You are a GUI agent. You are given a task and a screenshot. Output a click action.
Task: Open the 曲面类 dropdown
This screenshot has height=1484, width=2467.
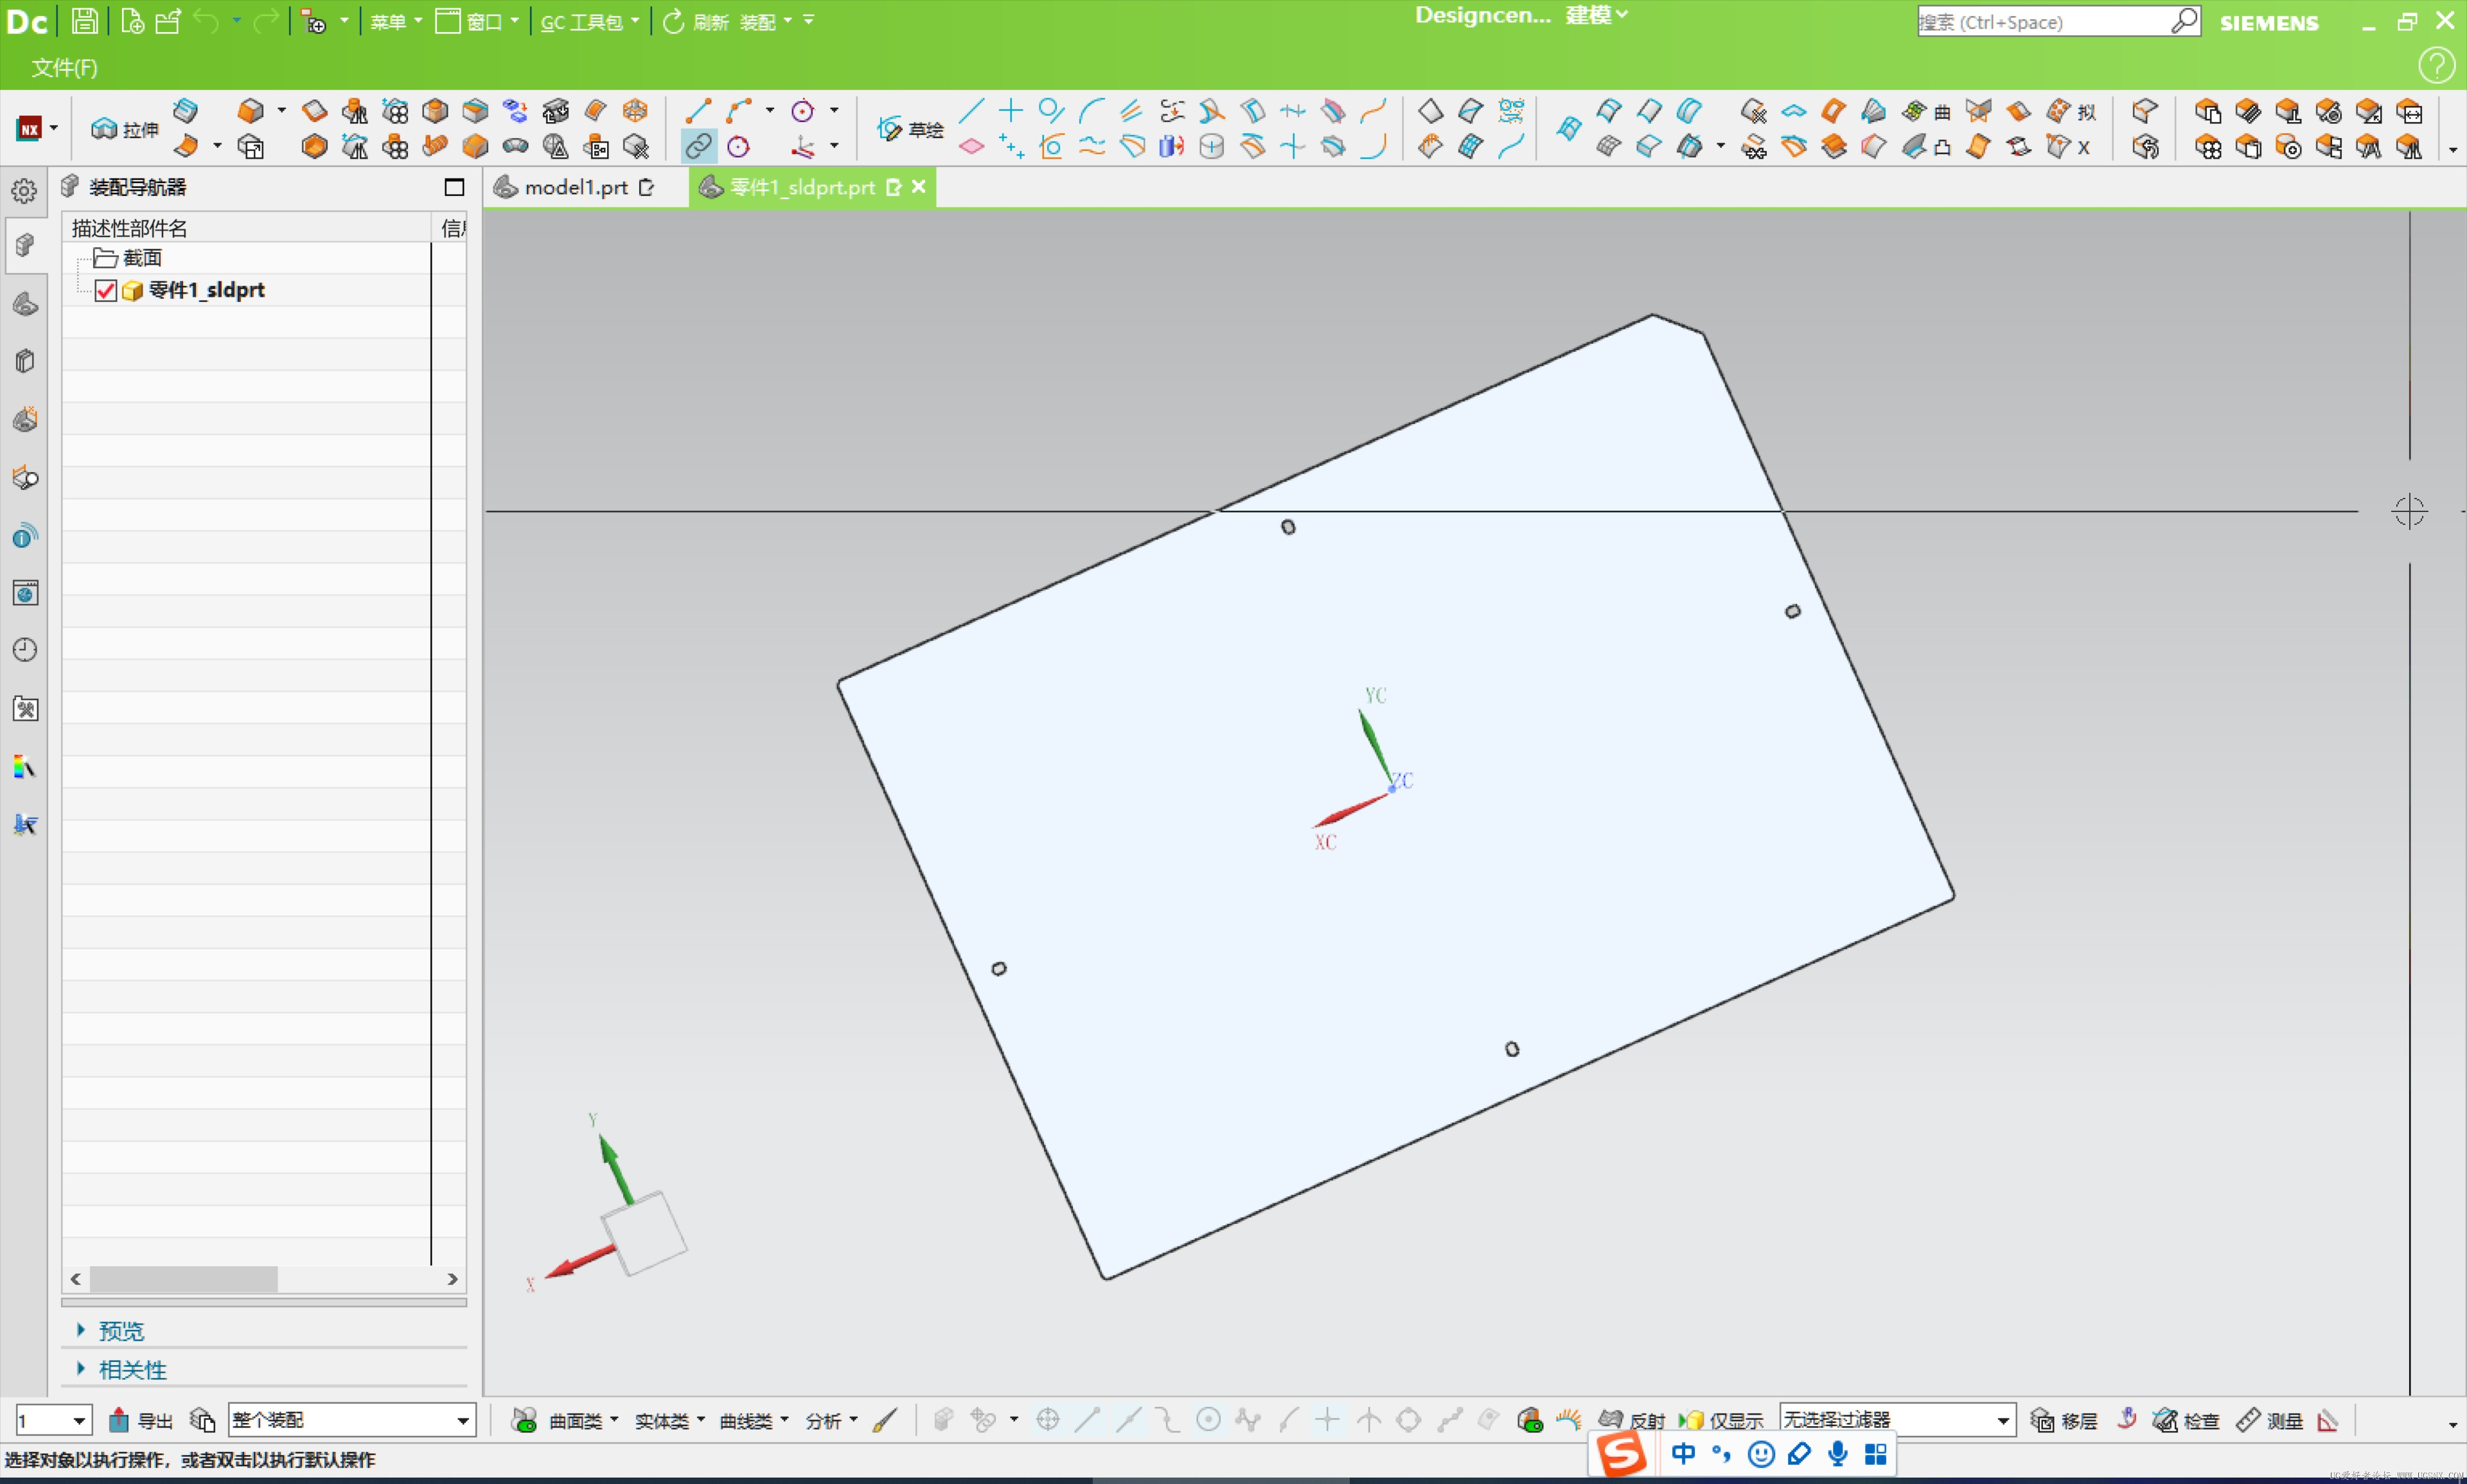click(583, 1420)
